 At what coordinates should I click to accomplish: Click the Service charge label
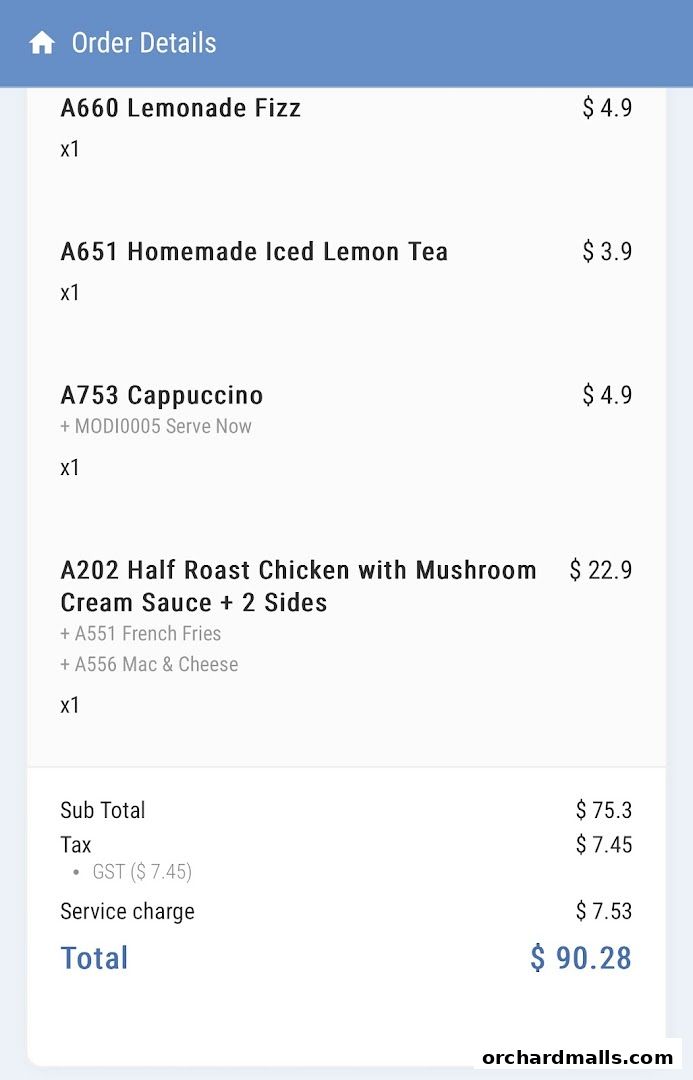(127, 911)
